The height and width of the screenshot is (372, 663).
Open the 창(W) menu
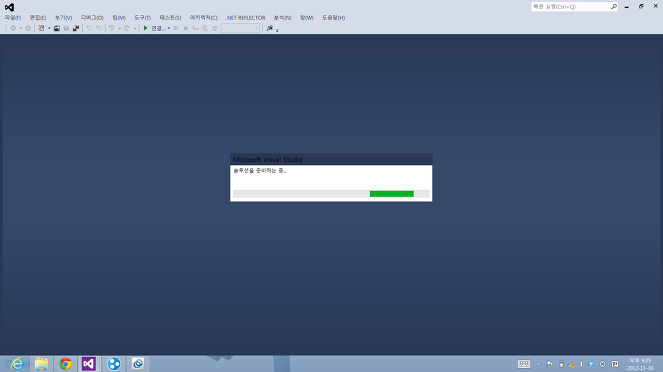307,18
